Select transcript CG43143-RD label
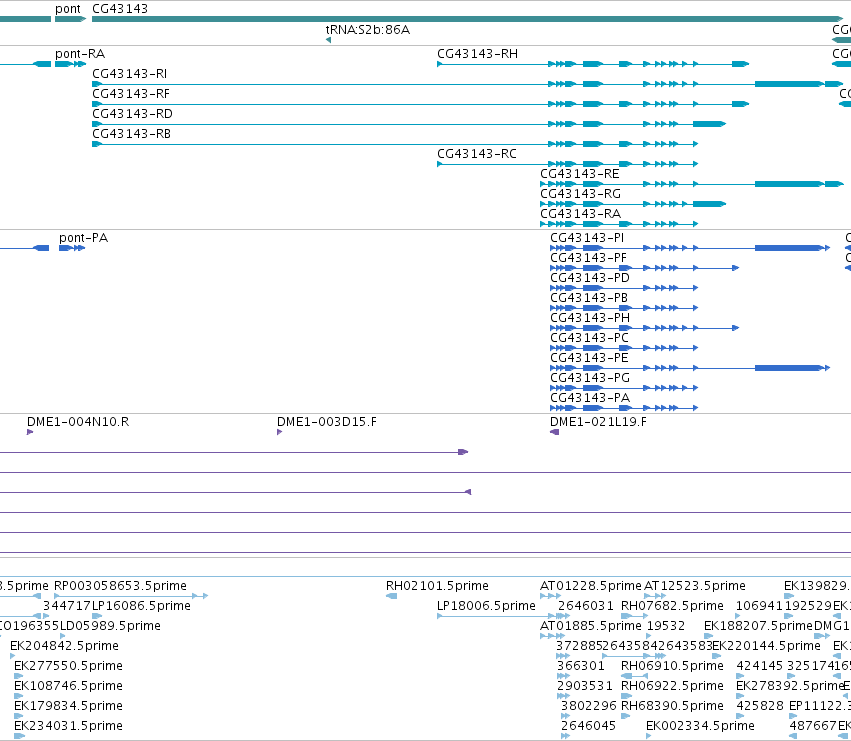The width and height of the screenshot is (851, 741). point(132,114)
